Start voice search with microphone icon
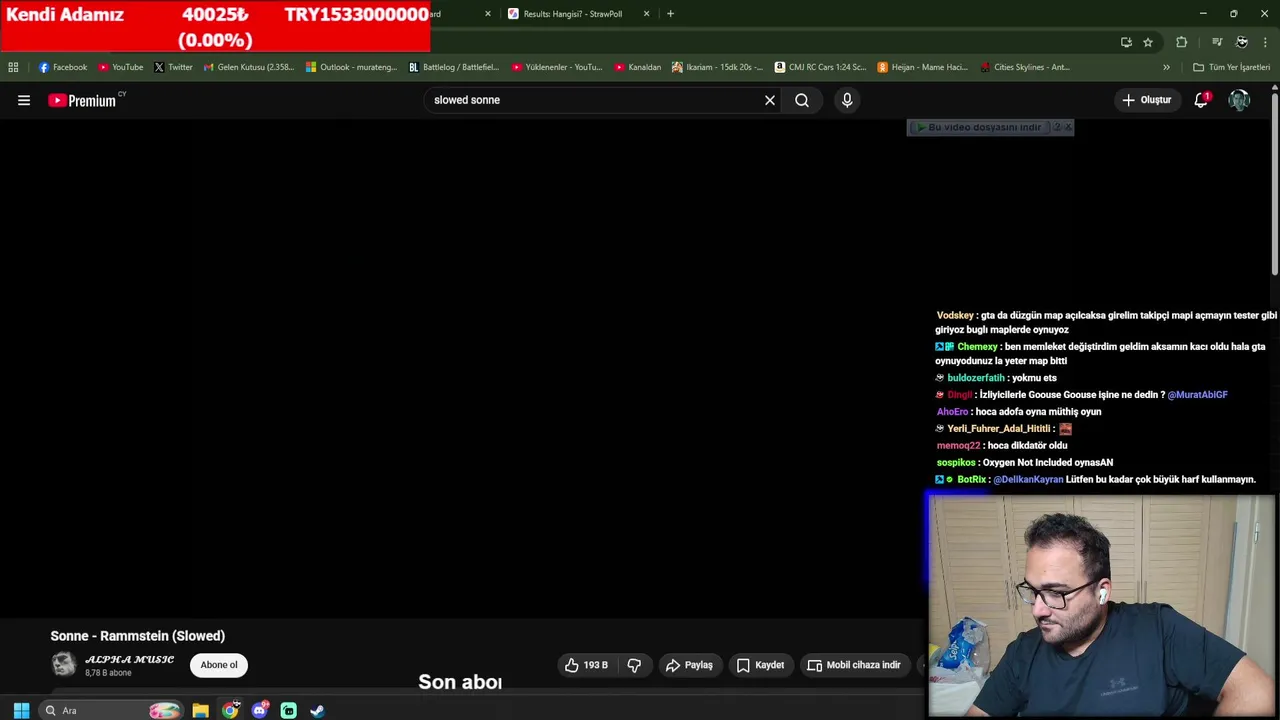The width and height of the screenshot is (1280, 720). click(x=847, y=100)
